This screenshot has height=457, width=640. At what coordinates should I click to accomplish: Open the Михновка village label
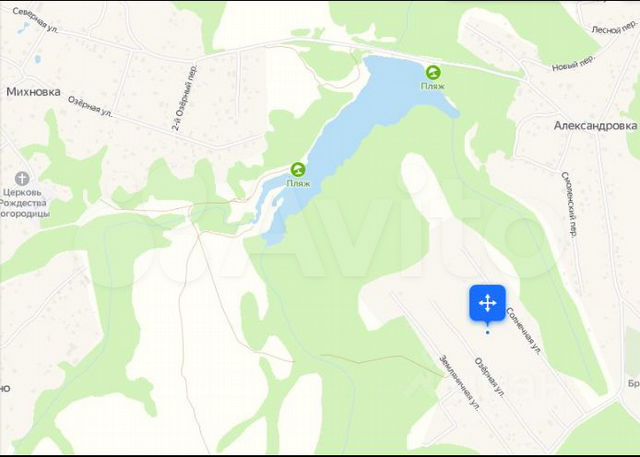pyautogui.click(x=33, y=92)
